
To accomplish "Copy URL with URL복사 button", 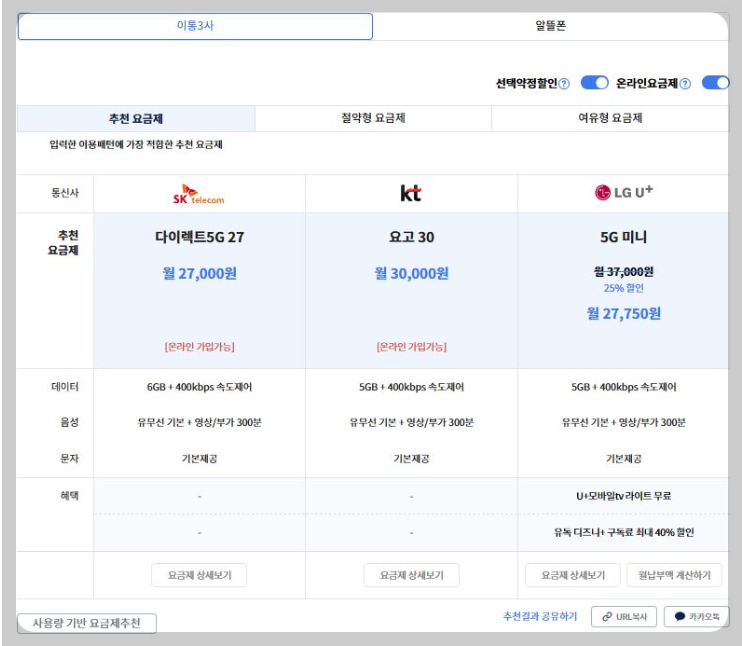I will pyautogui.click(x=624, y=617).
